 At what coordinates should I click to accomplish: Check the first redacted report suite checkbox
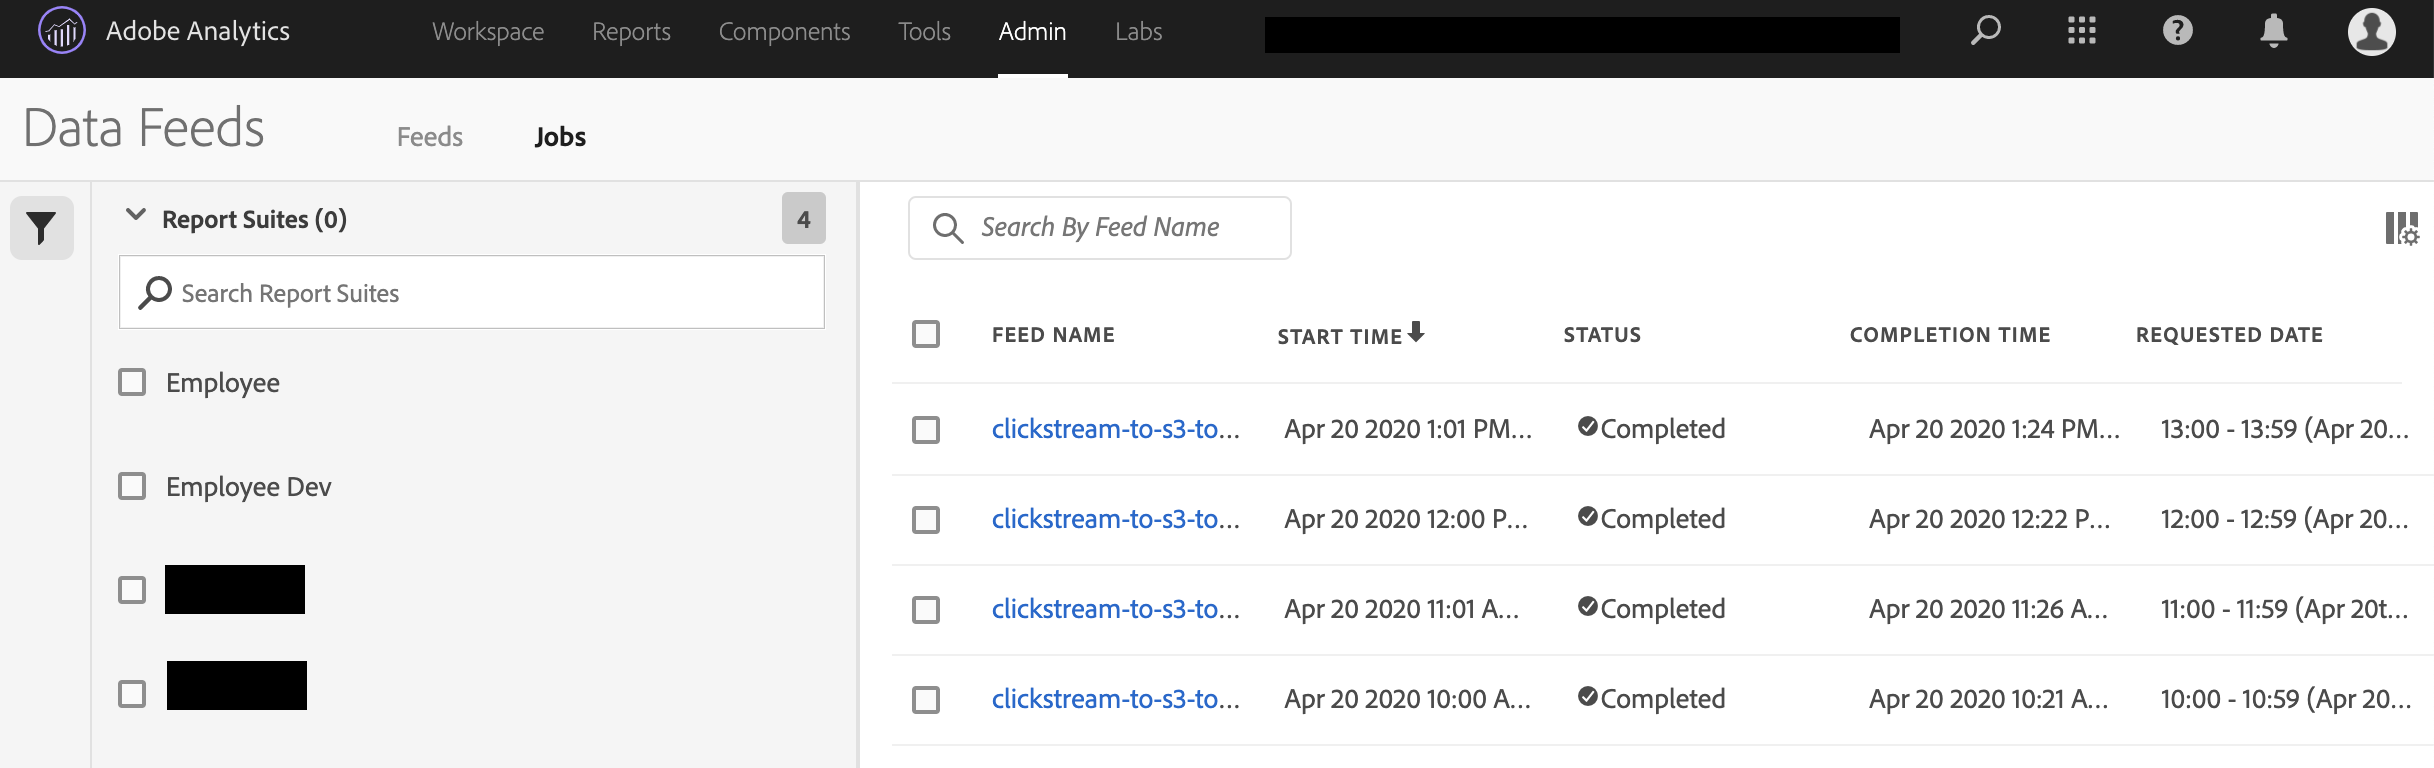(x=132, y=590)
